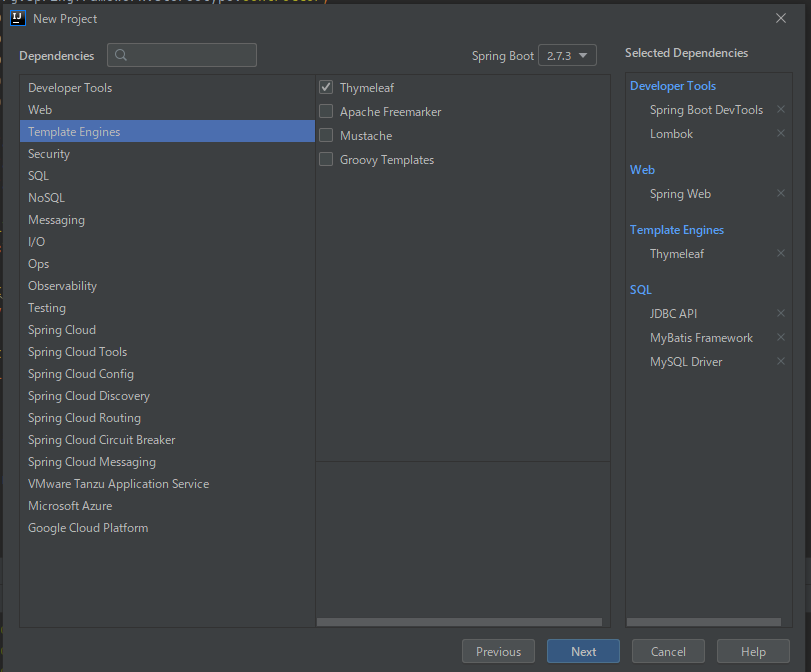Select Spring Cloud Routing category

click(167, 417)
